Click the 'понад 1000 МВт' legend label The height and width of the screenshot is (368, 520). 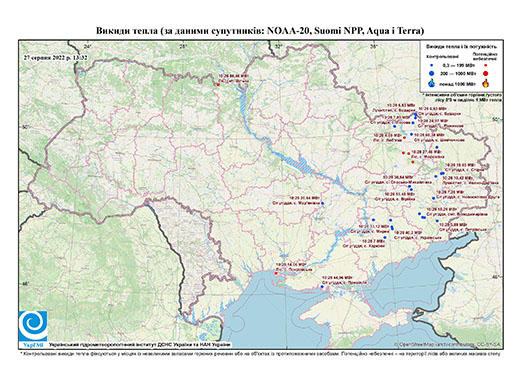click(458, 84)
